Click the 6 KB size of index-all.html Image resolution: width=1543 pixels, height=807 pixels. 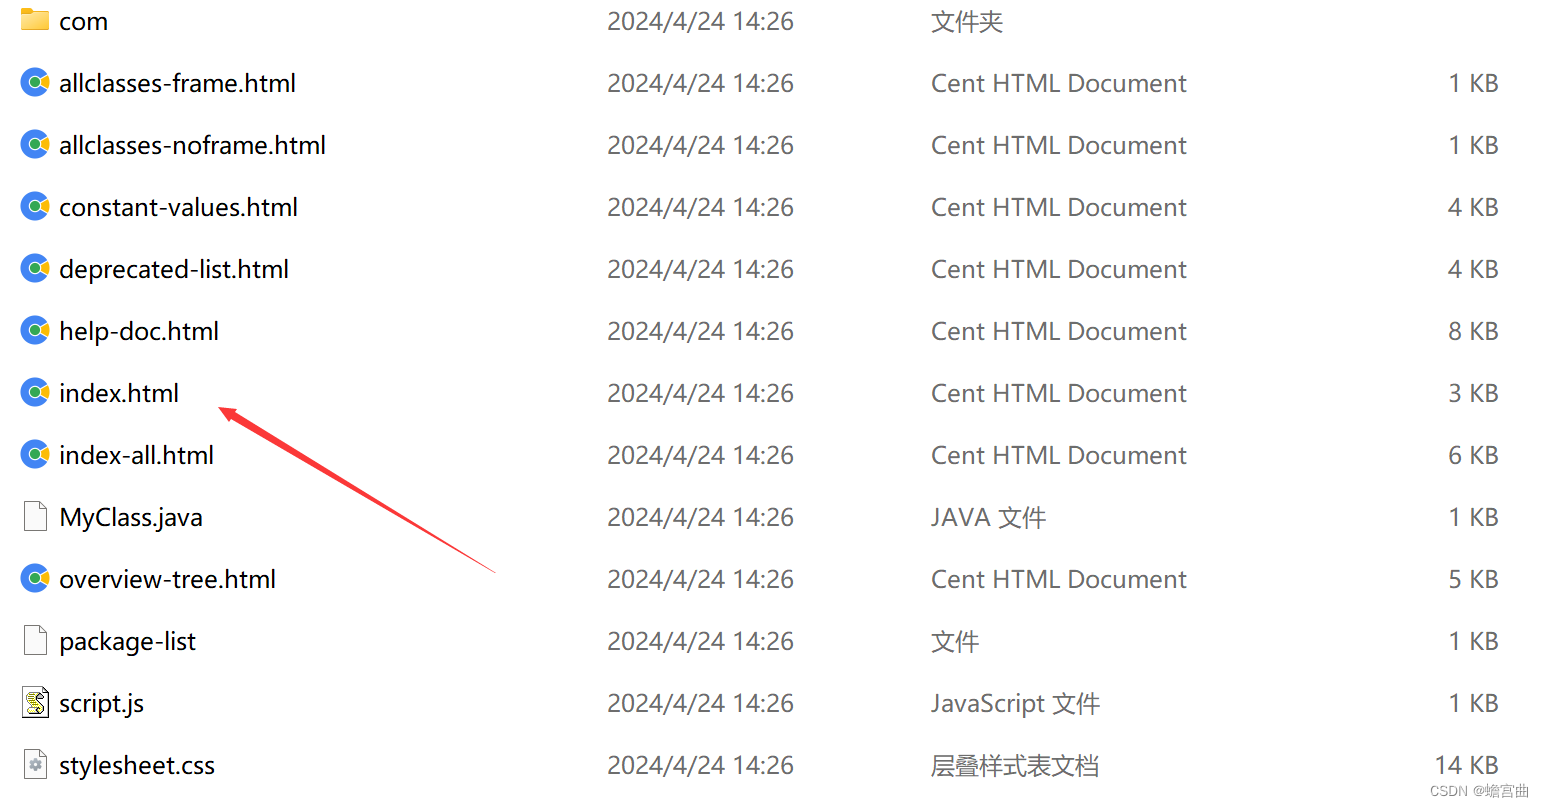click(1473, 455)
